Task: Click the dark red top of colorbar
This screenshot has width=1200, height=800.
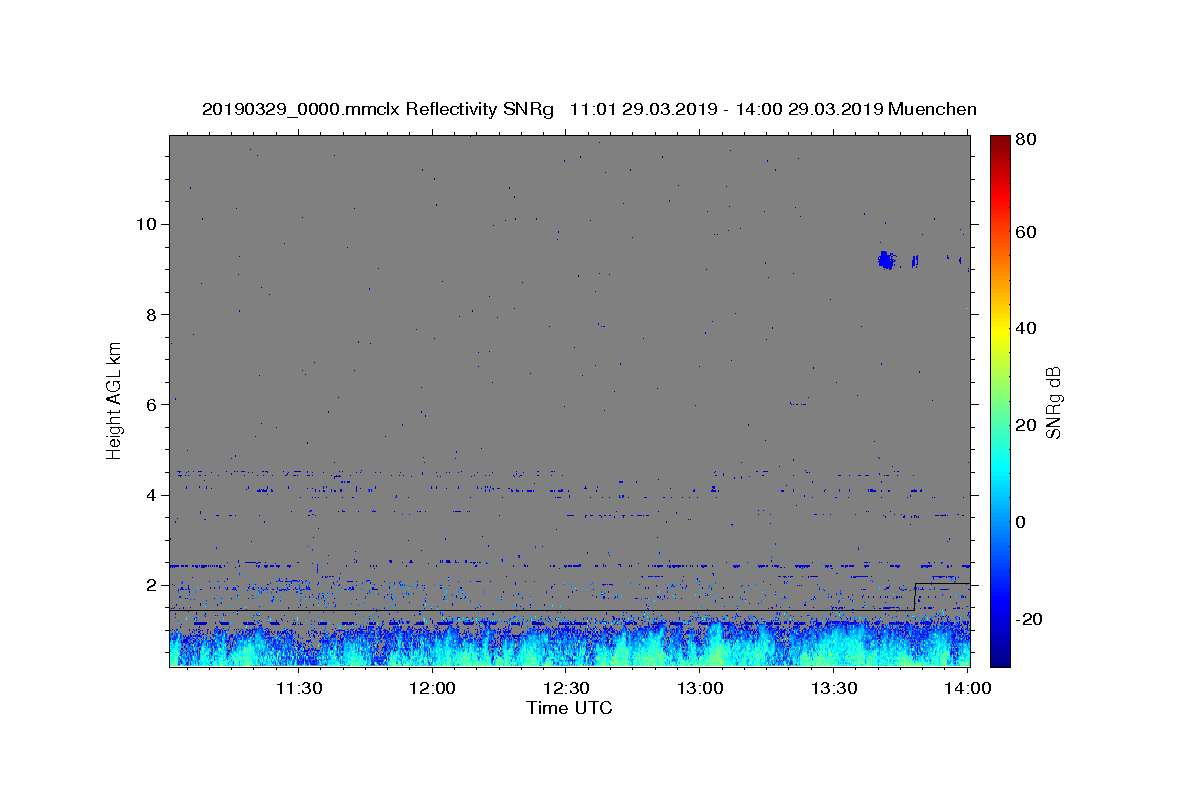Action: click(x=1000, y=143)
